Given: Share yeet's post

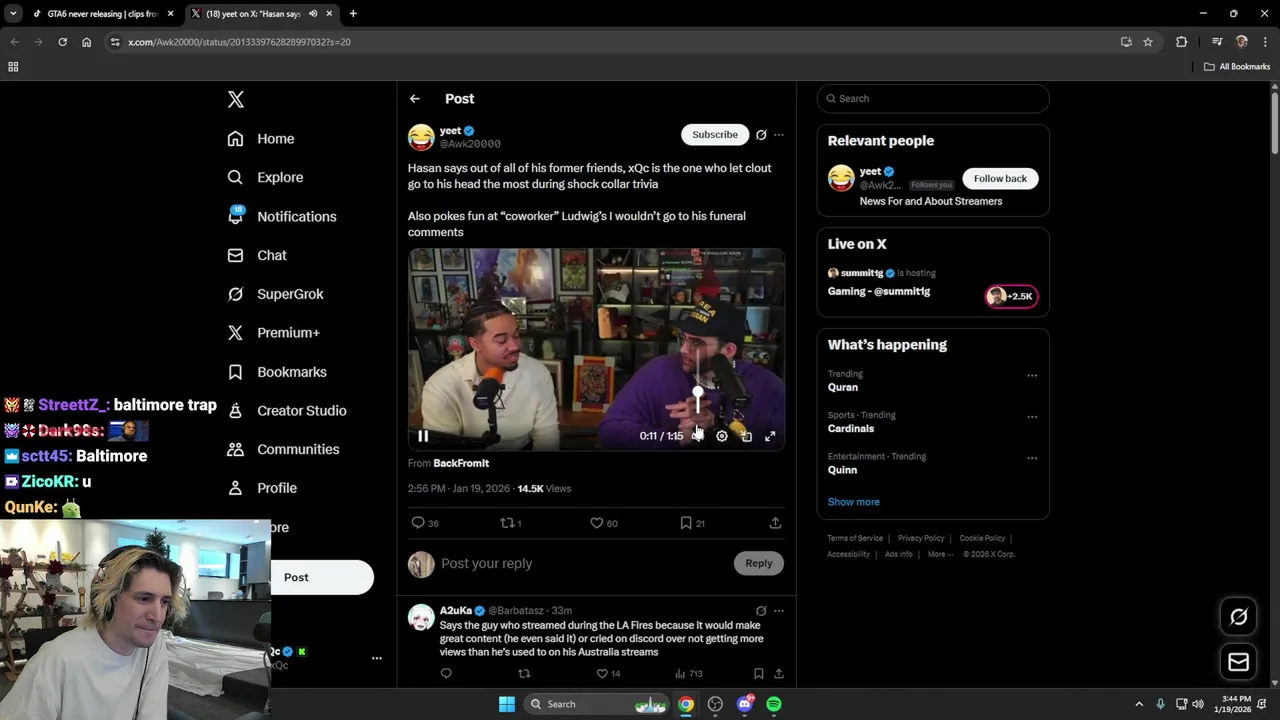Looking at the screenshot, I should tap(775, 523).
